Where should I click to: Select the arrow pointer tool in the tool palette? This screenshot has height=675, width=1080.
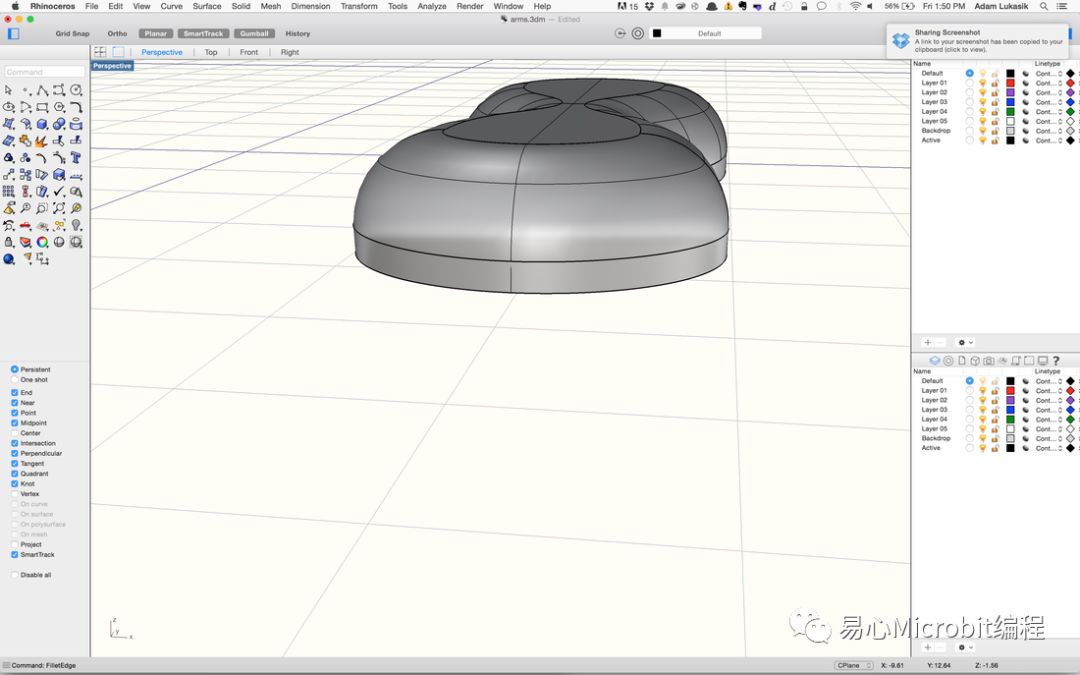[9, 90]
